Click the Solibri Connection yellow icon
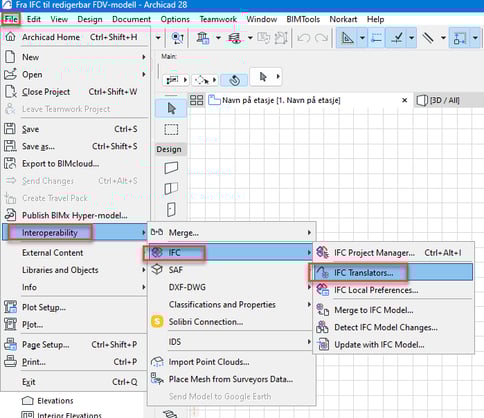The image size is (484, 418). 157,322
